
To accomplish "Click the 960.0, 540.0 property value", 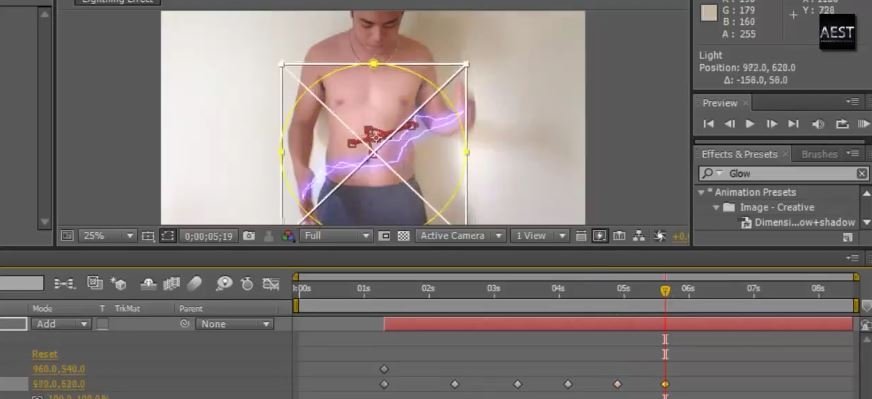I will [x=58, y=369].
